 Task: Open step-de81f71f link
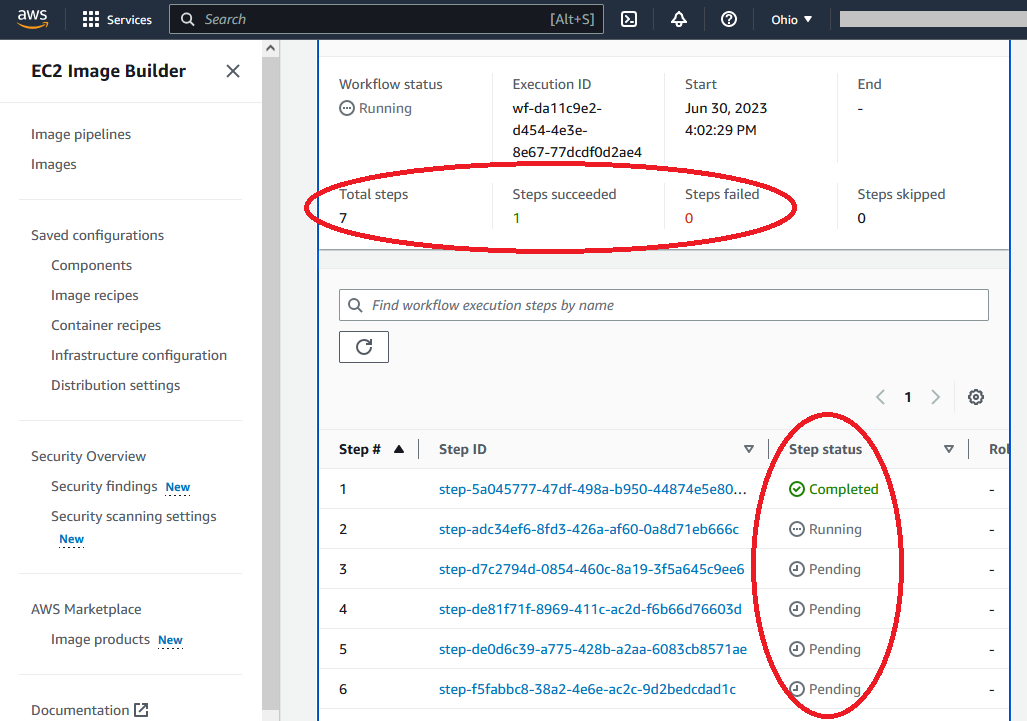pos(590,609)
